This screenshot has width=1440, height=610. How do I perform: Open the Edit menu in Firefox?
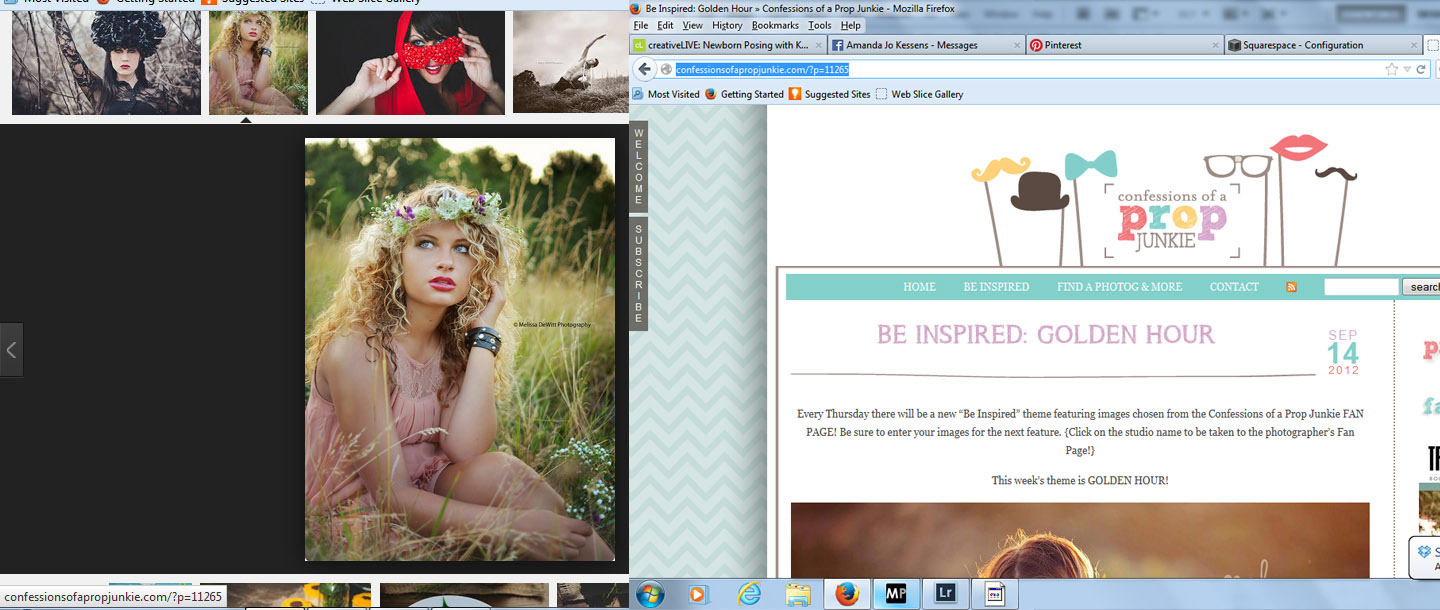pos(665,25)
